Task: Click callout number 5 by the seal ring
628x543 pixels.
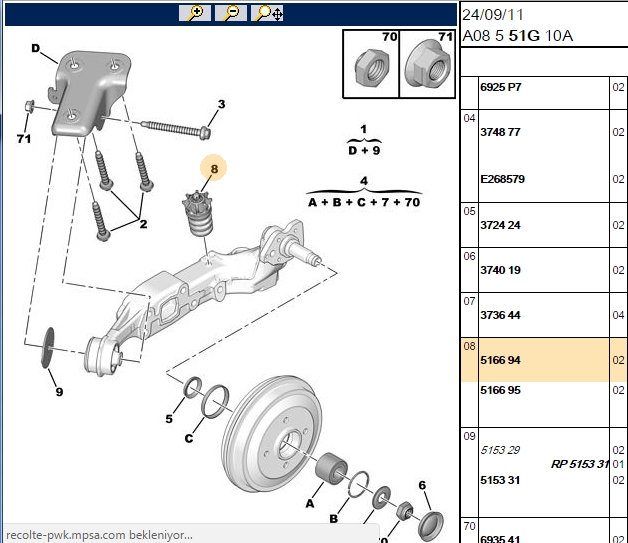Action: (x=169, y=419)
